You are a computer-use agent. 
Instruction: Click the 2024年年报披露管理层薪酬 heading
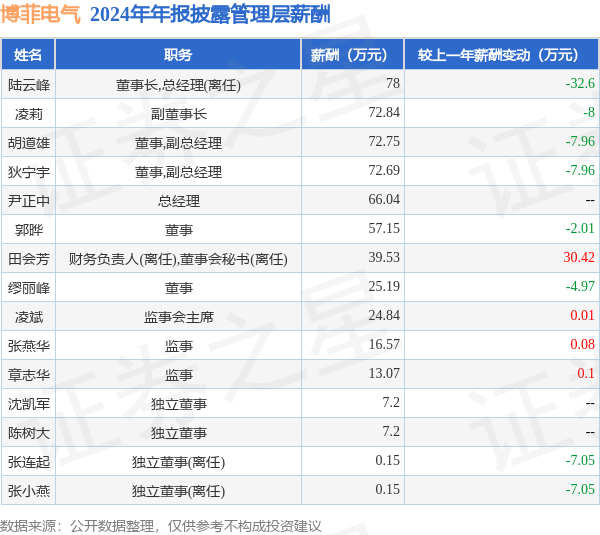coord(210,15)
